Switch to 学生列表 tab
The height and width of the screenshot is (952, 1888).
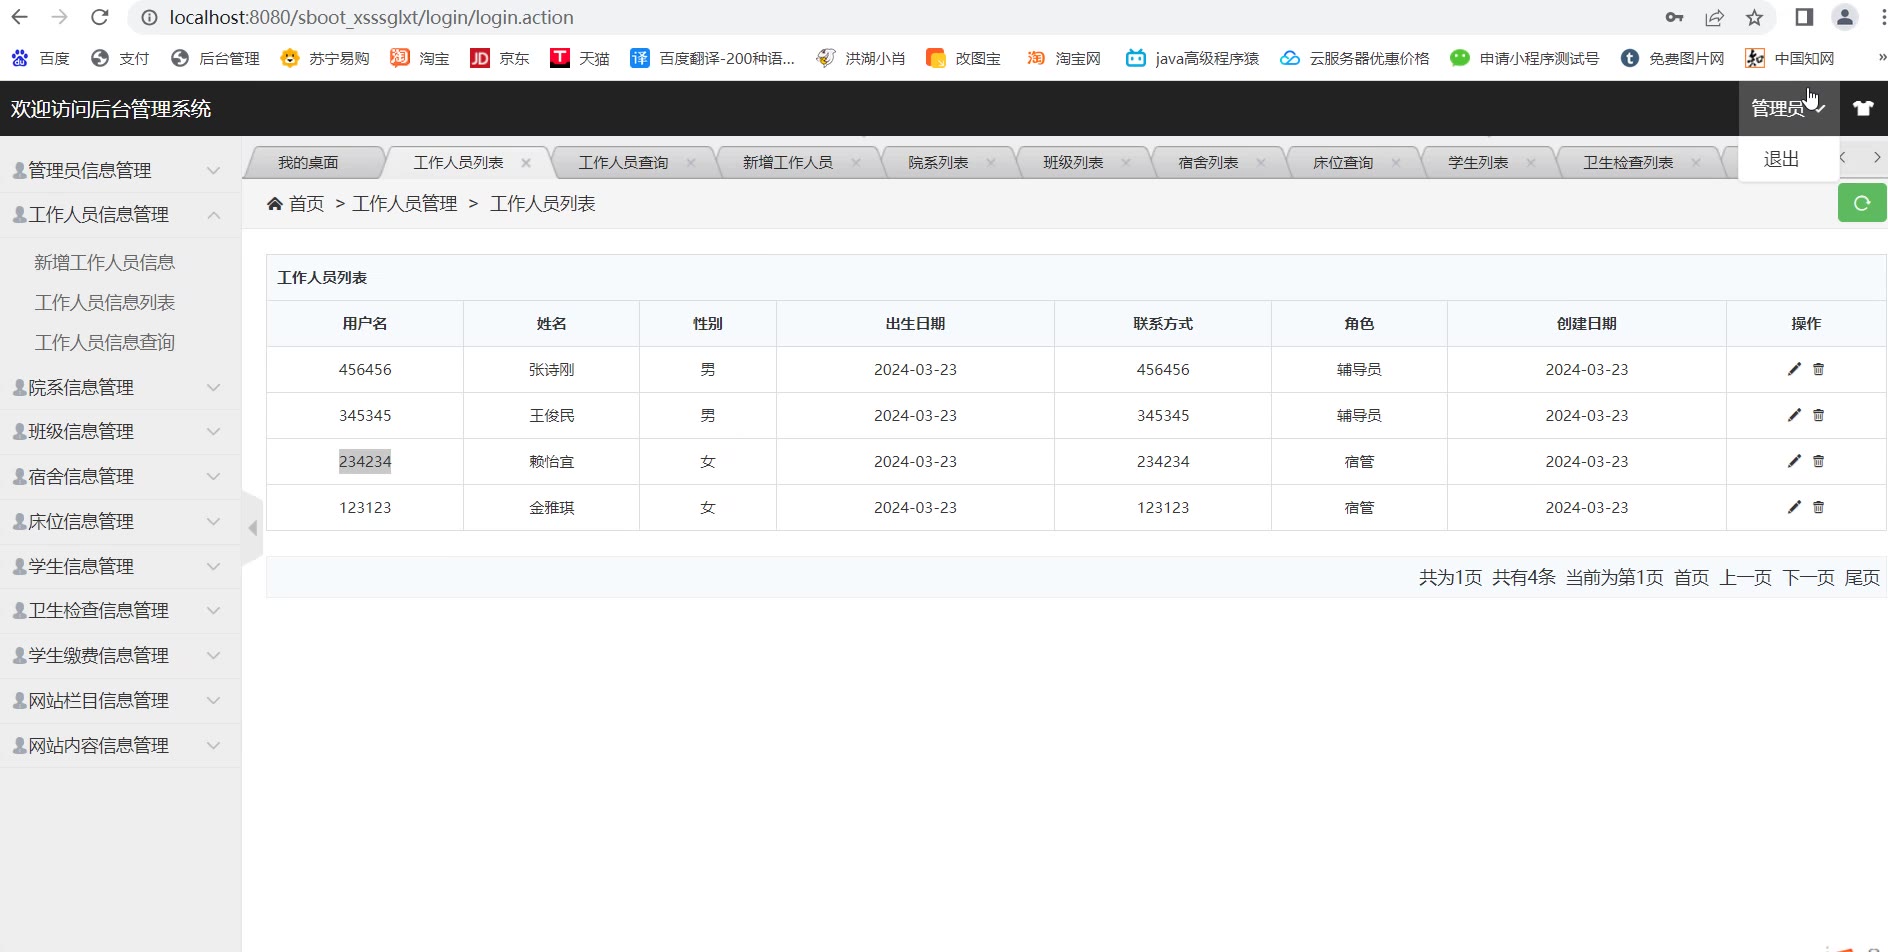point(1478,163)
